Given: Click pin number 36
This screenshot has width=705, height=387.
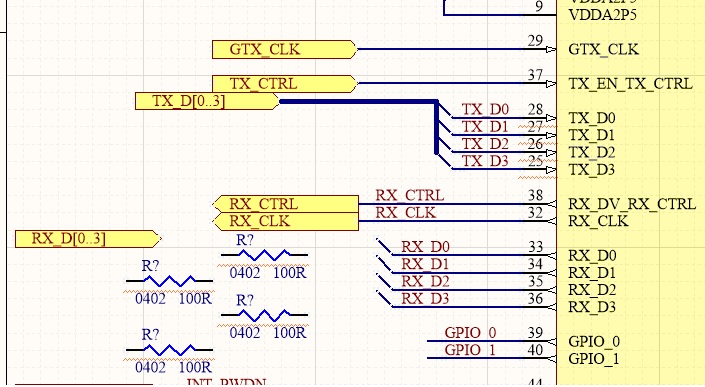Looking at the screenshot, I should point(535,298).
